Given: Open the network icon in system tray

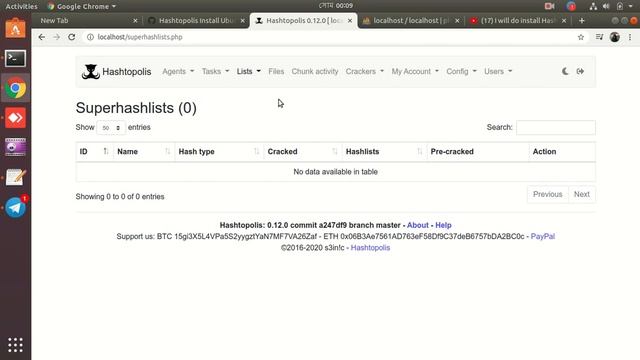Looking at the screenshot, I should pyautogui.click(x=593, y=6).
